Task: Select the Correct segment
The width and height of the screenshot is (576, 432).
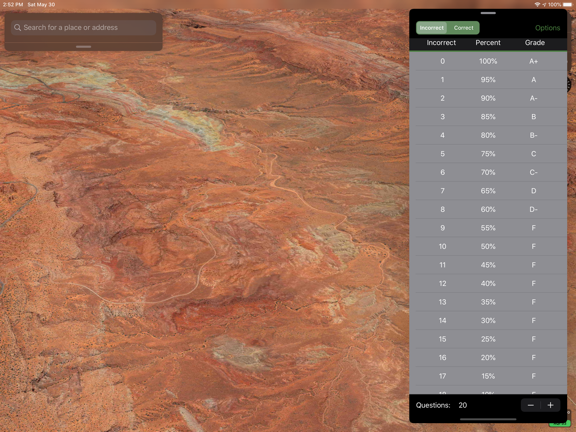Action: point(463,28)
